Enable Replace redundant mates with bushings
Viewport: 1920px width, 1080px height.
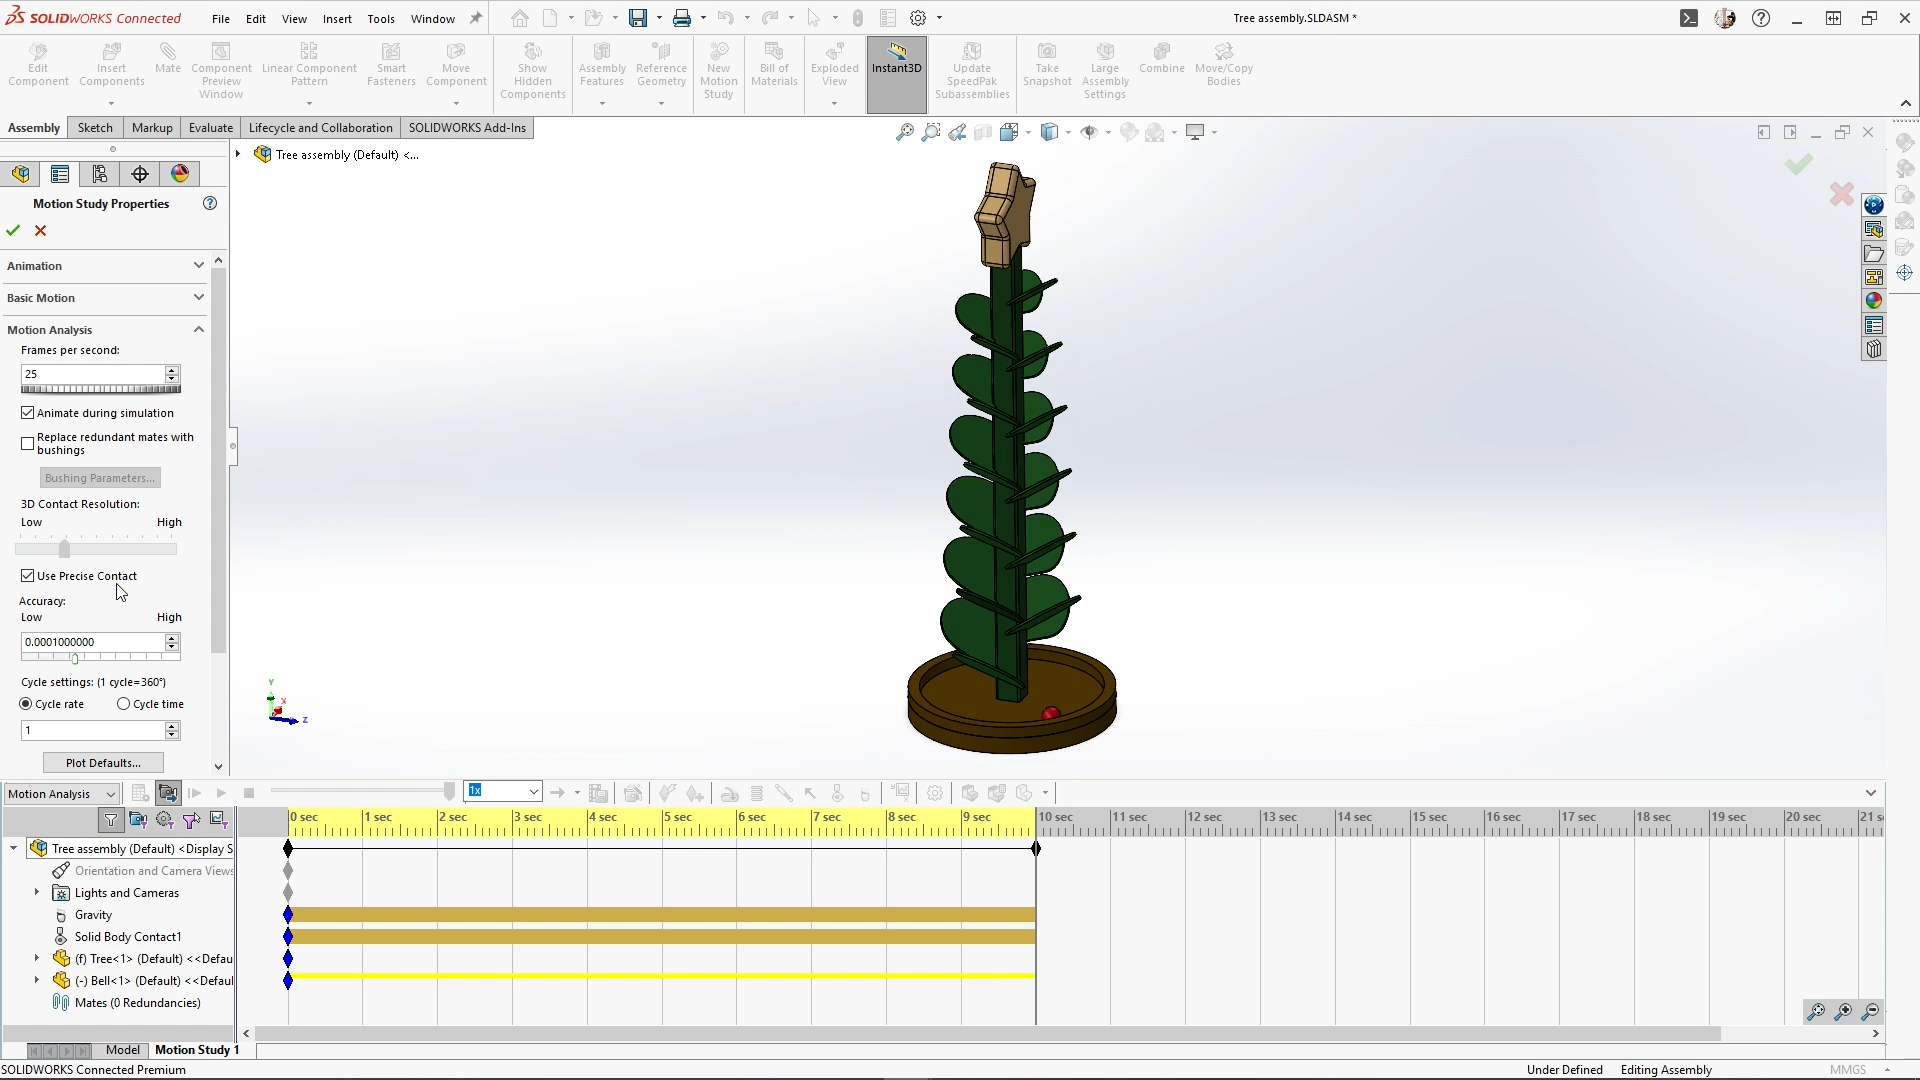[x=28, y=443]
